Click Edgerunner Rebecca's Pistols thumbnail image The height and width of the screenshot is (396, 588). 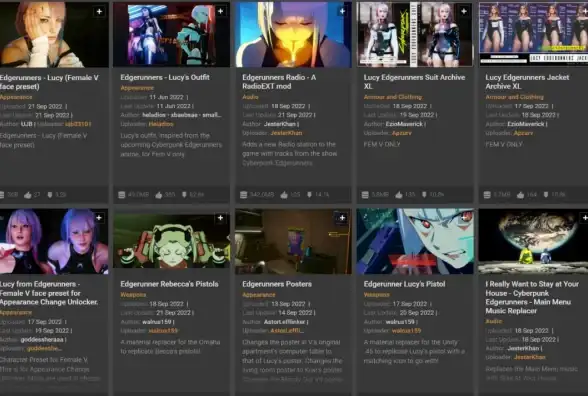pyautogui.click(x=171, y=241)
